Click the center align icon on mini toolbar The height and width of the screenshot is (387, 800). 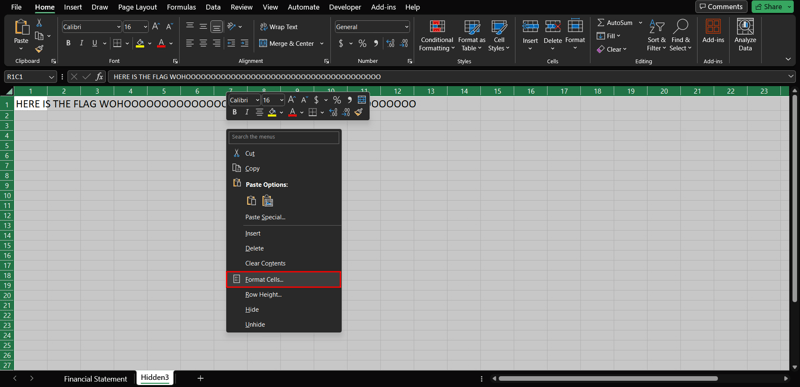260,112
